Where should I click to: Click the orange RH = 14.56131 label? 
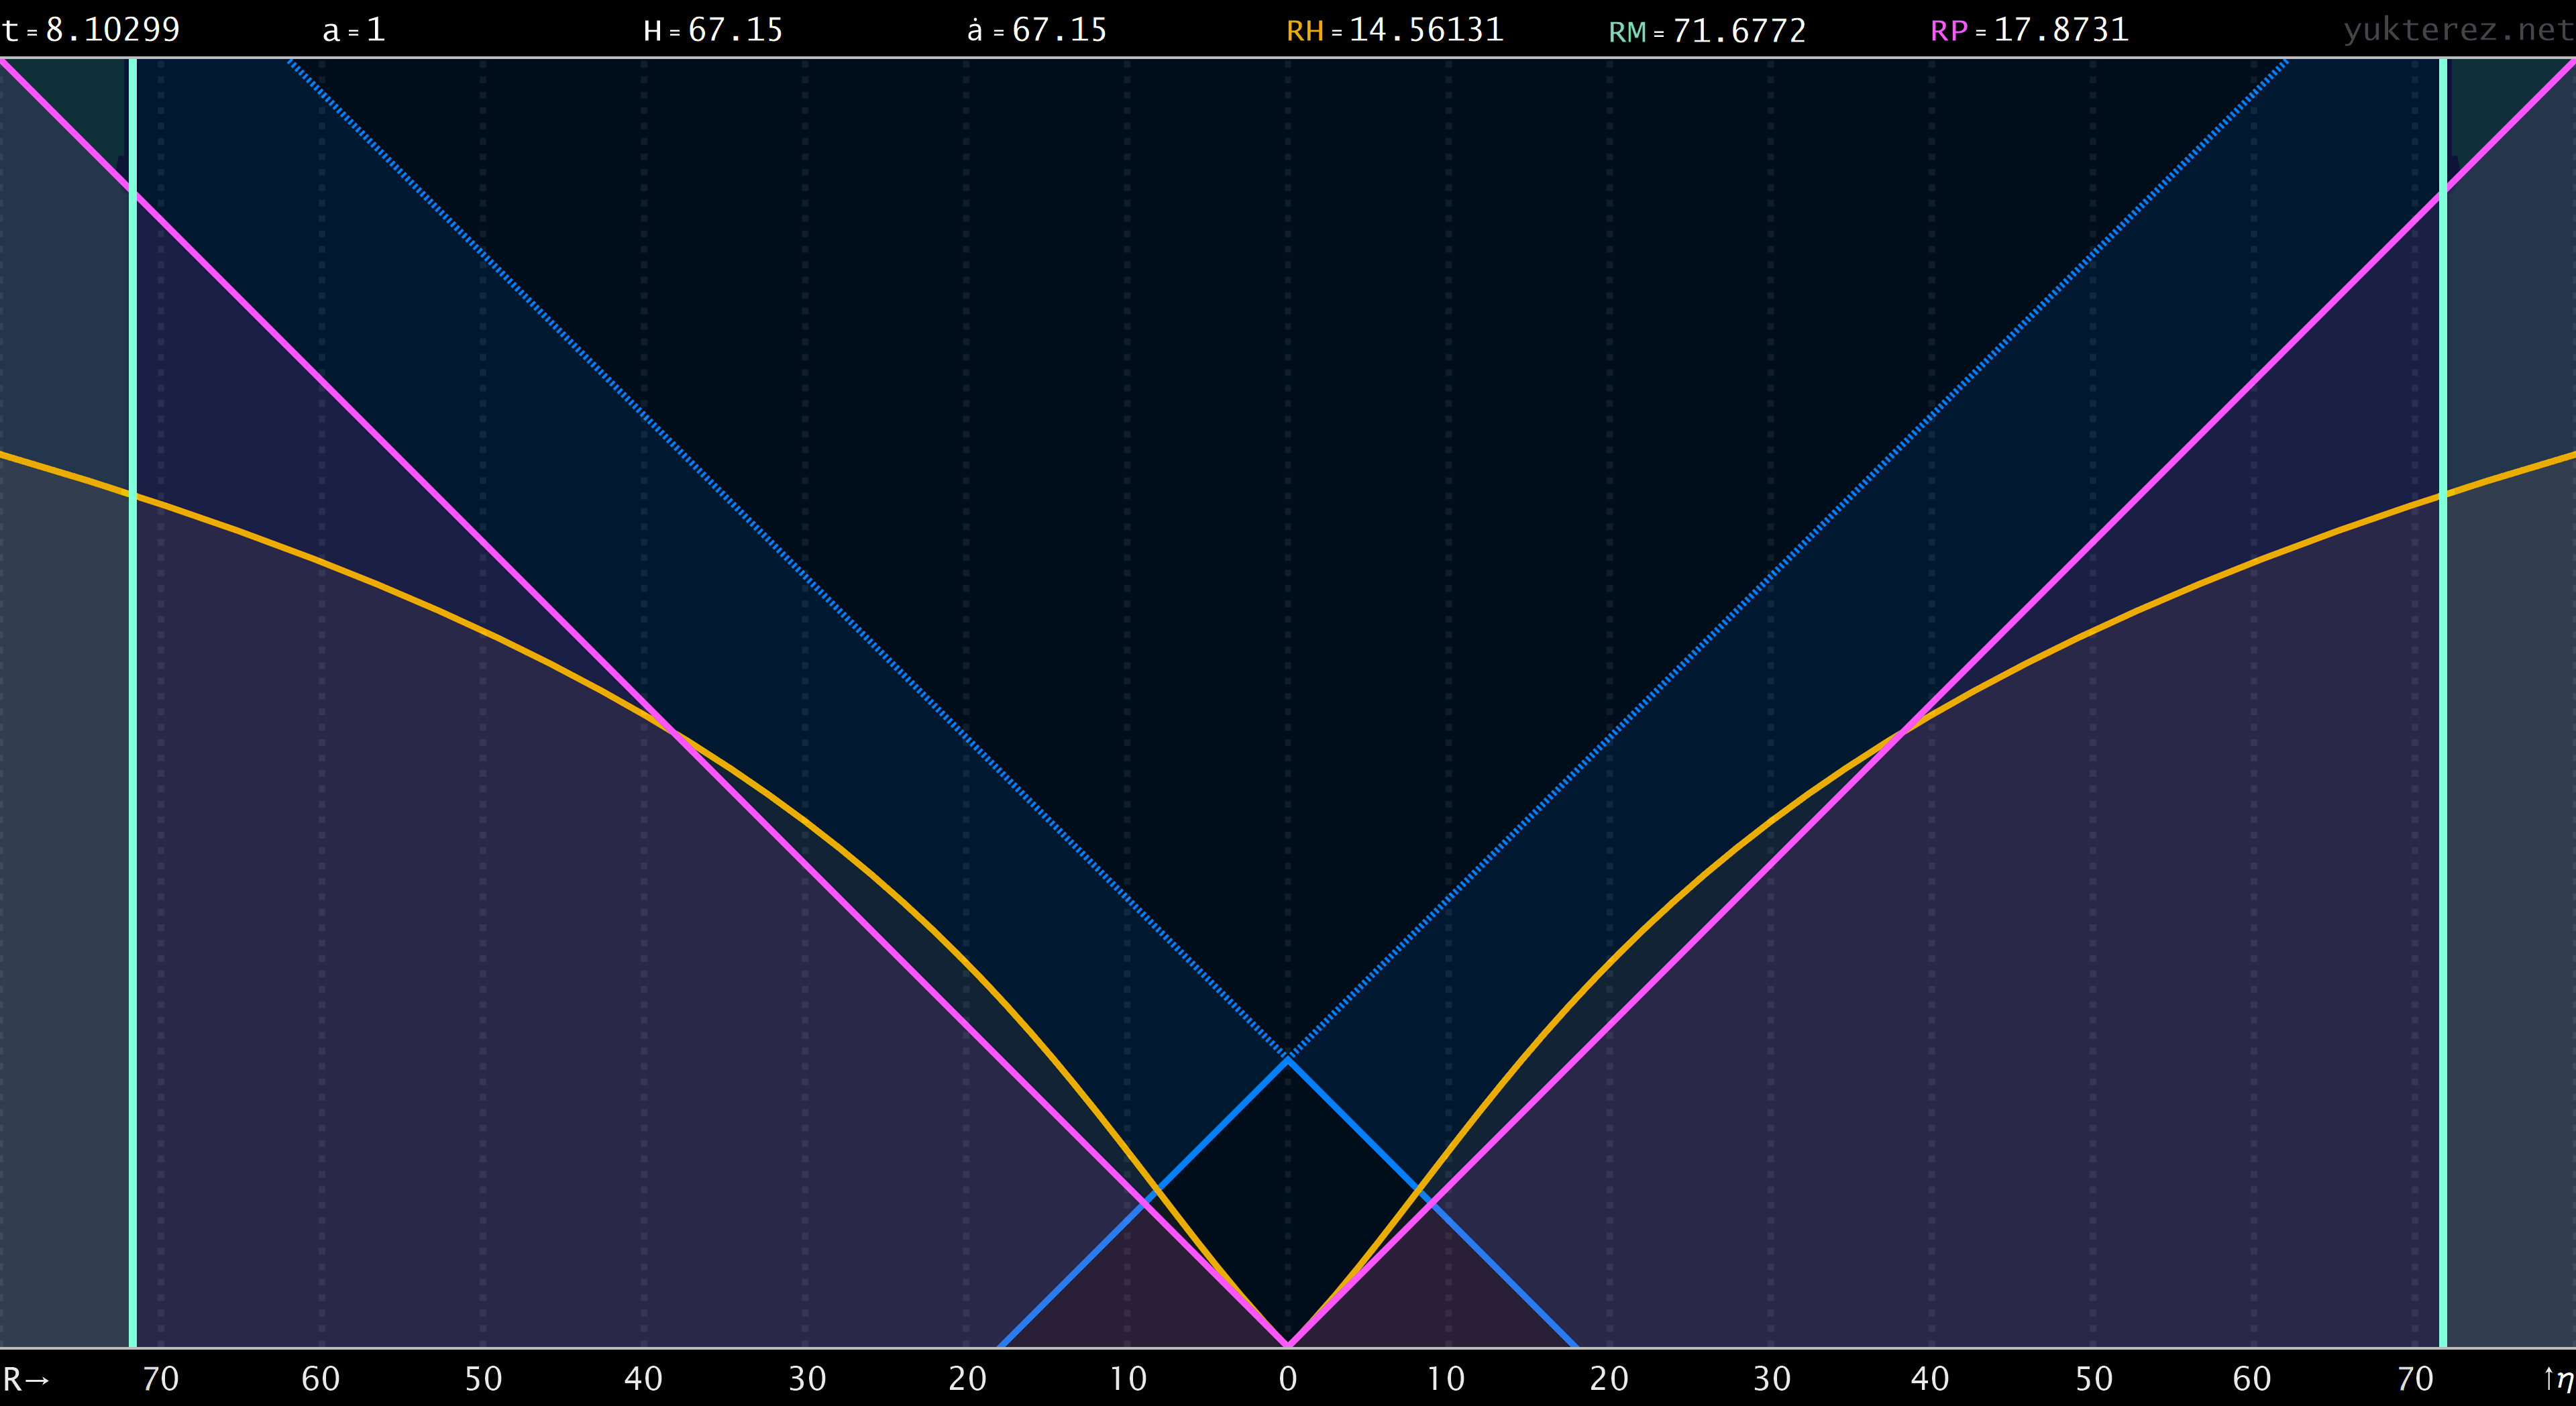click(1395, 30)
